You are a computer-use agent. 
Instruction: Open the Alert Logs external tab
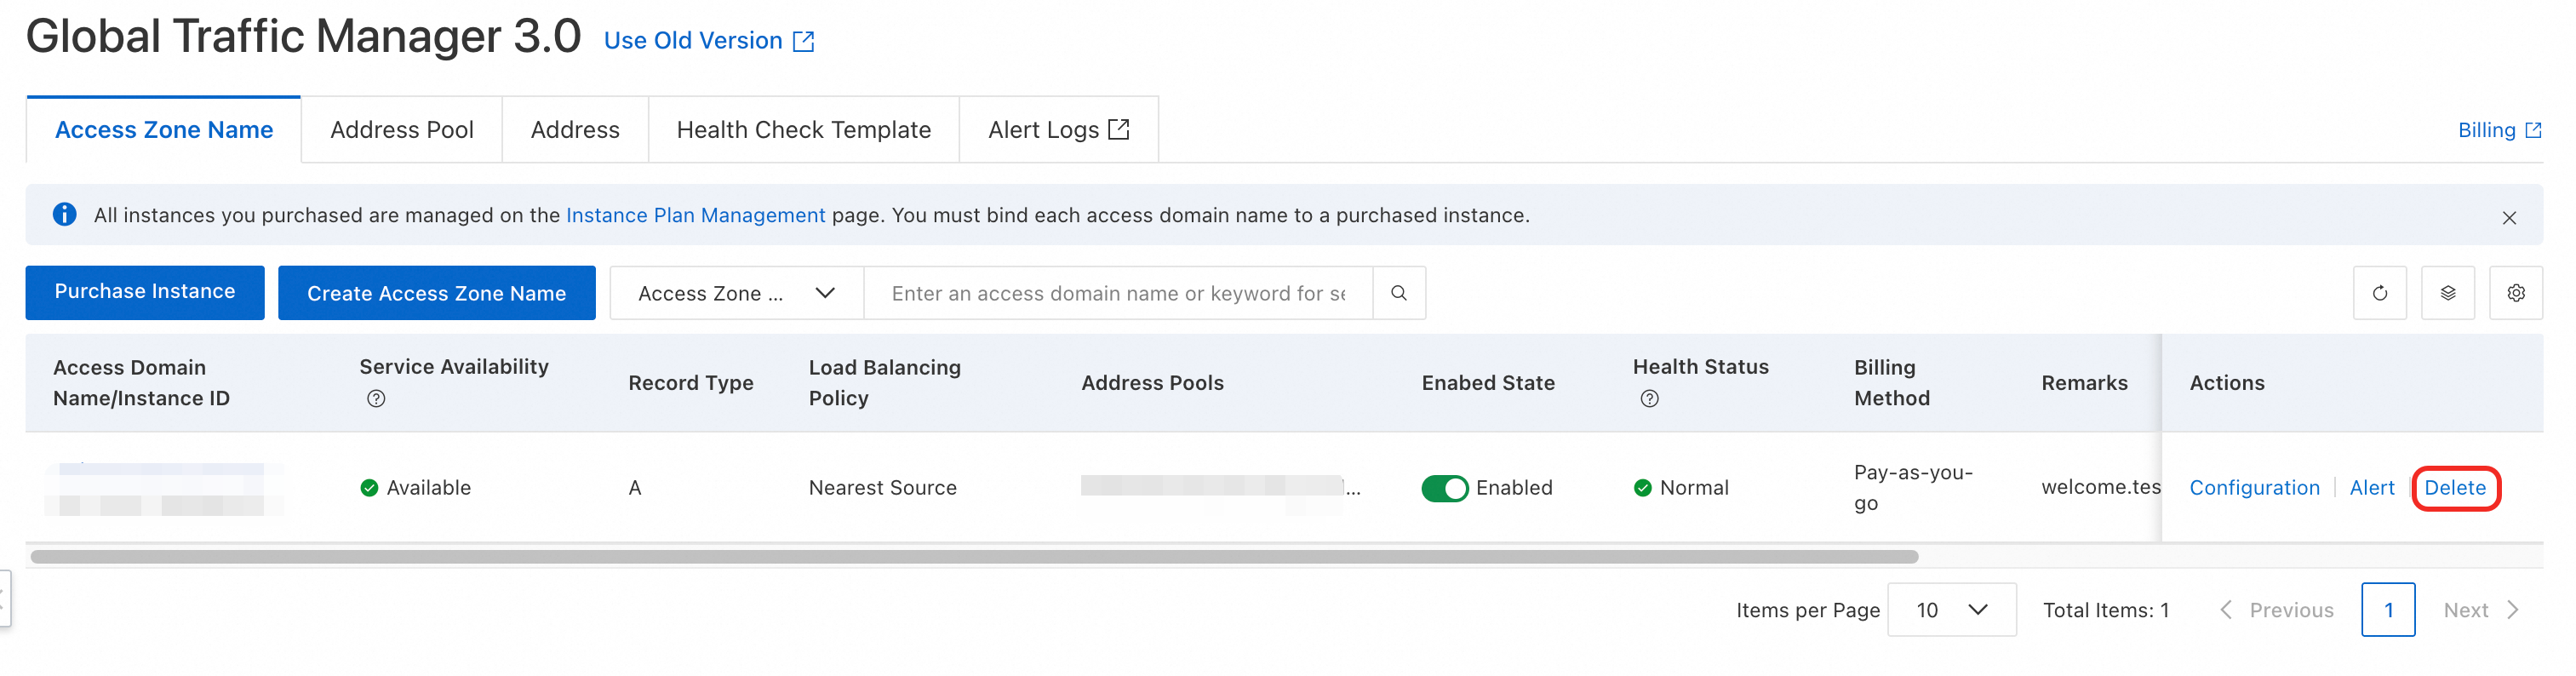click(x=1058, y=130)
